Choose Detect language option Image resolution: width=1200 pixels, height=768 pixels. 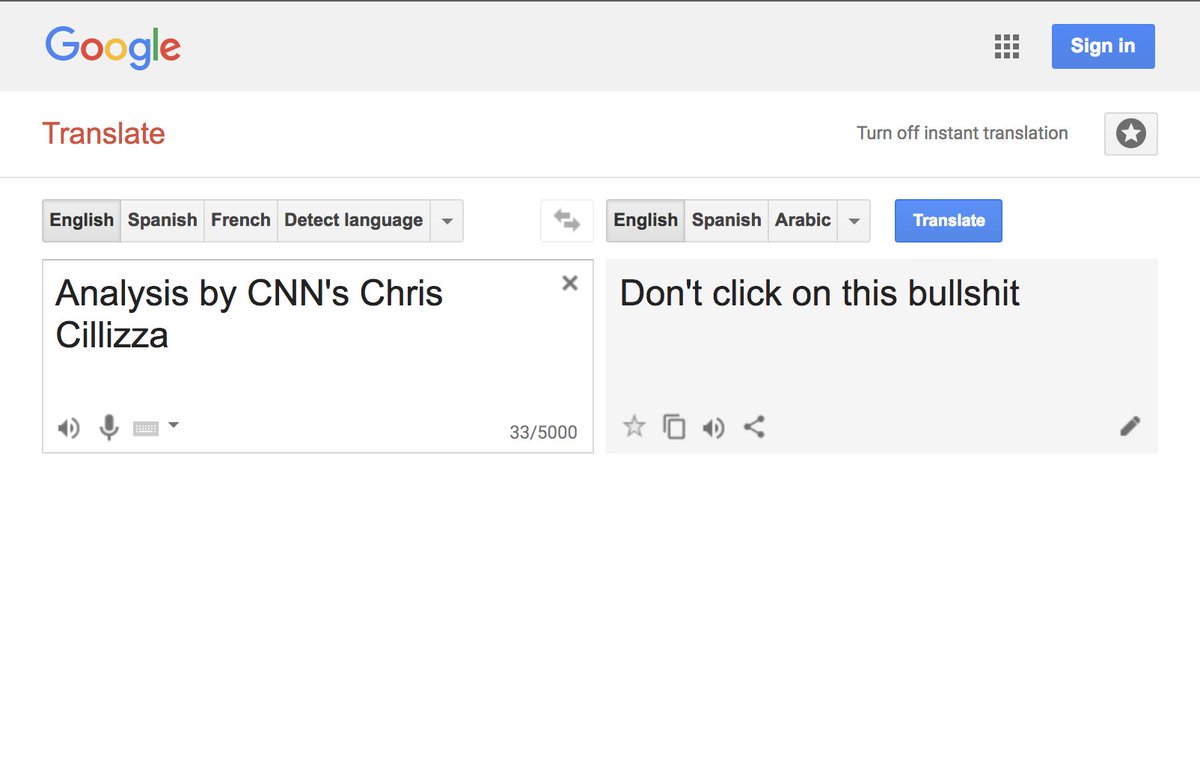point(354,220)
